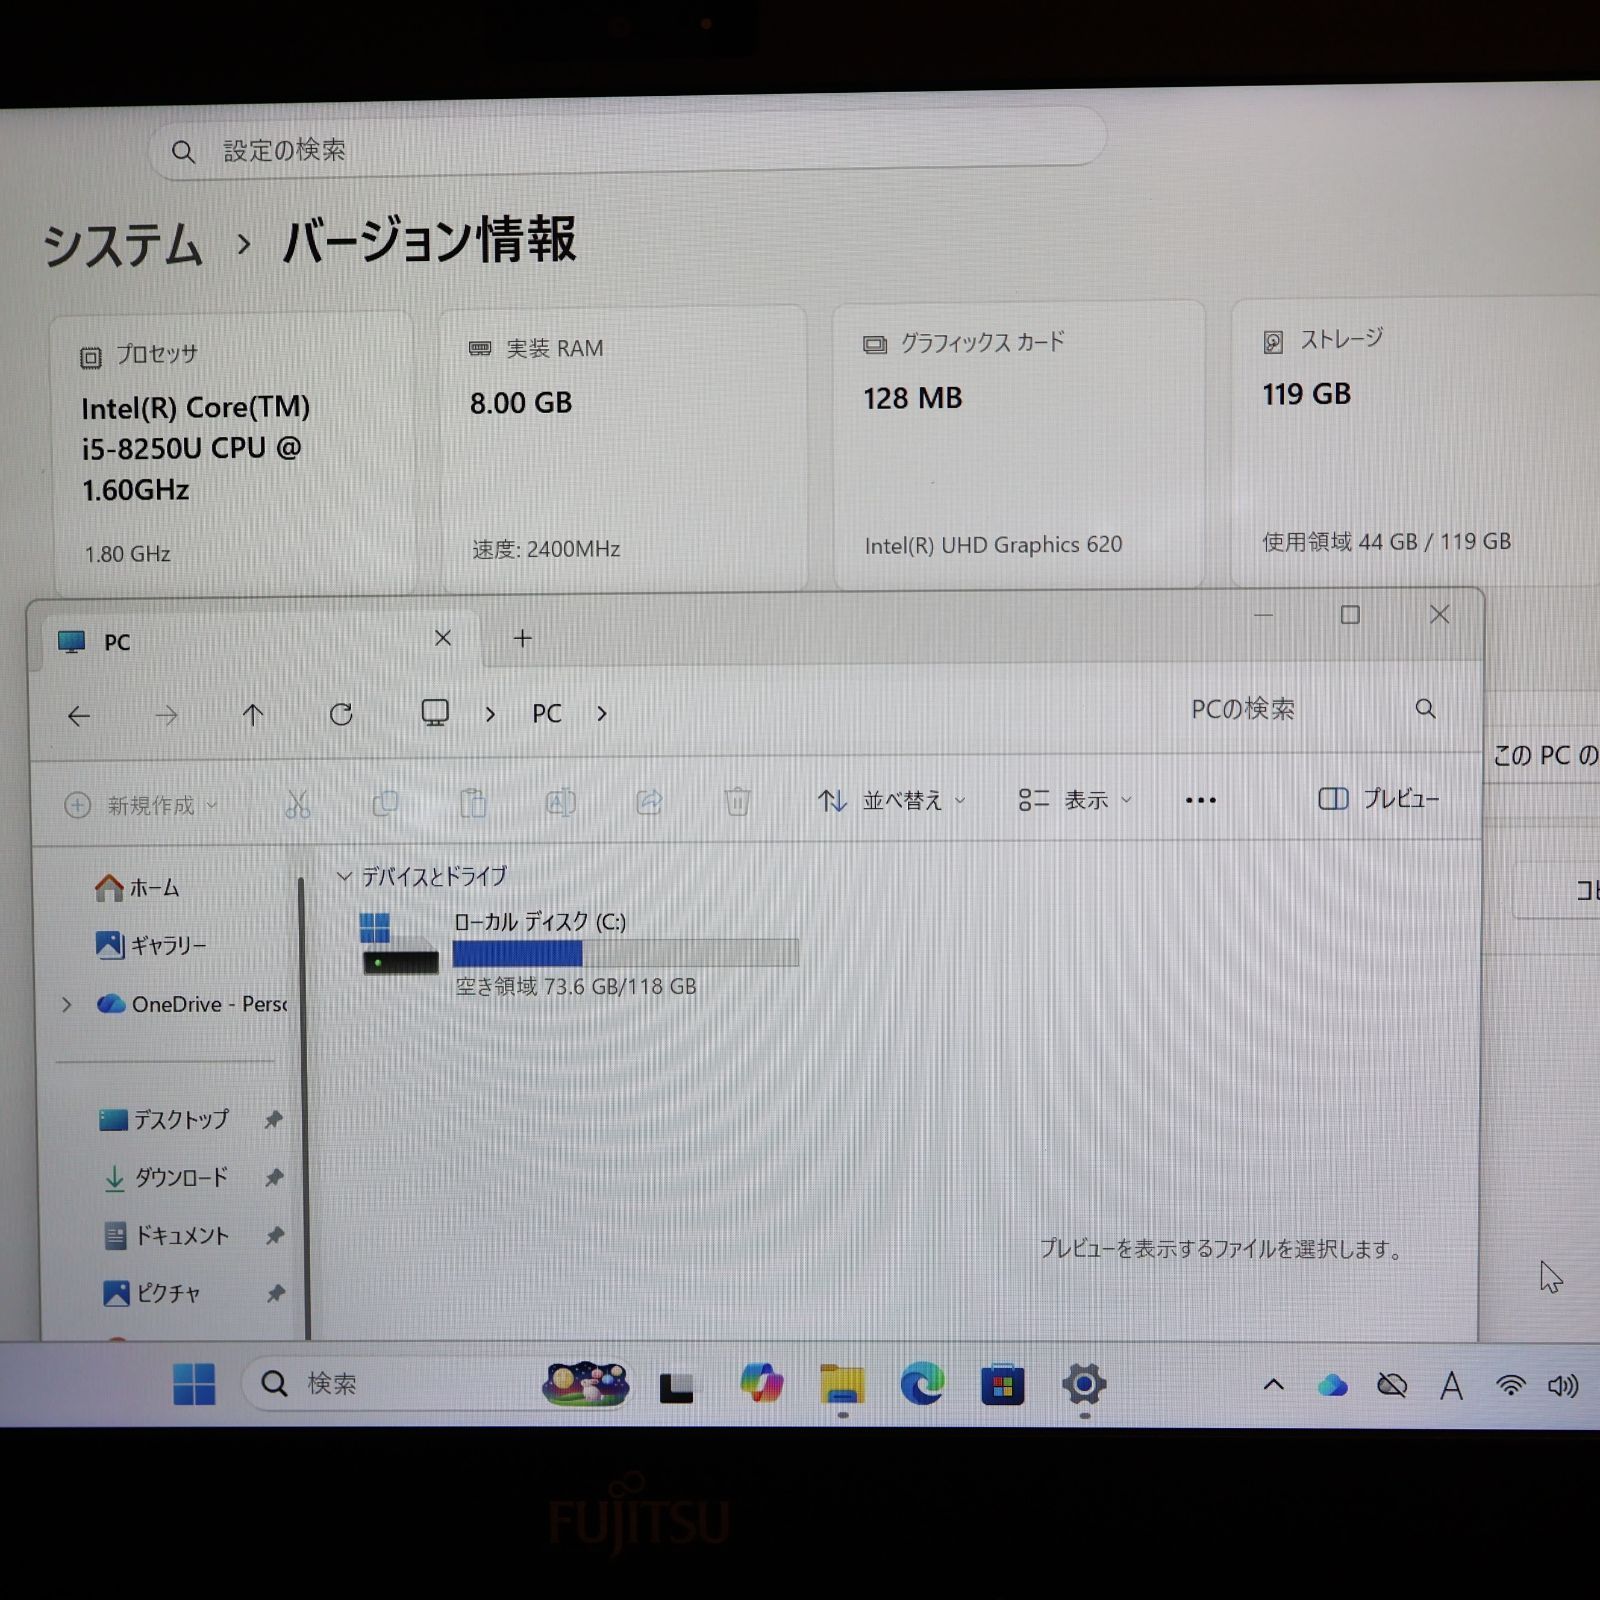
Task: Close the PC tab
Action: pyautogui.click(x=443, y=638)
